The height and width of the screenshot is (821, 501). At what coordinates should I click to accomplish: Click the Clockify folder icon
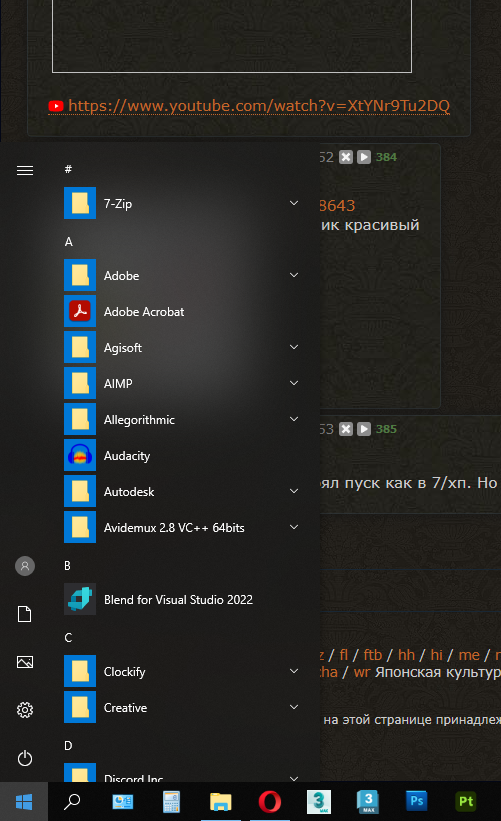pos(80,671)
